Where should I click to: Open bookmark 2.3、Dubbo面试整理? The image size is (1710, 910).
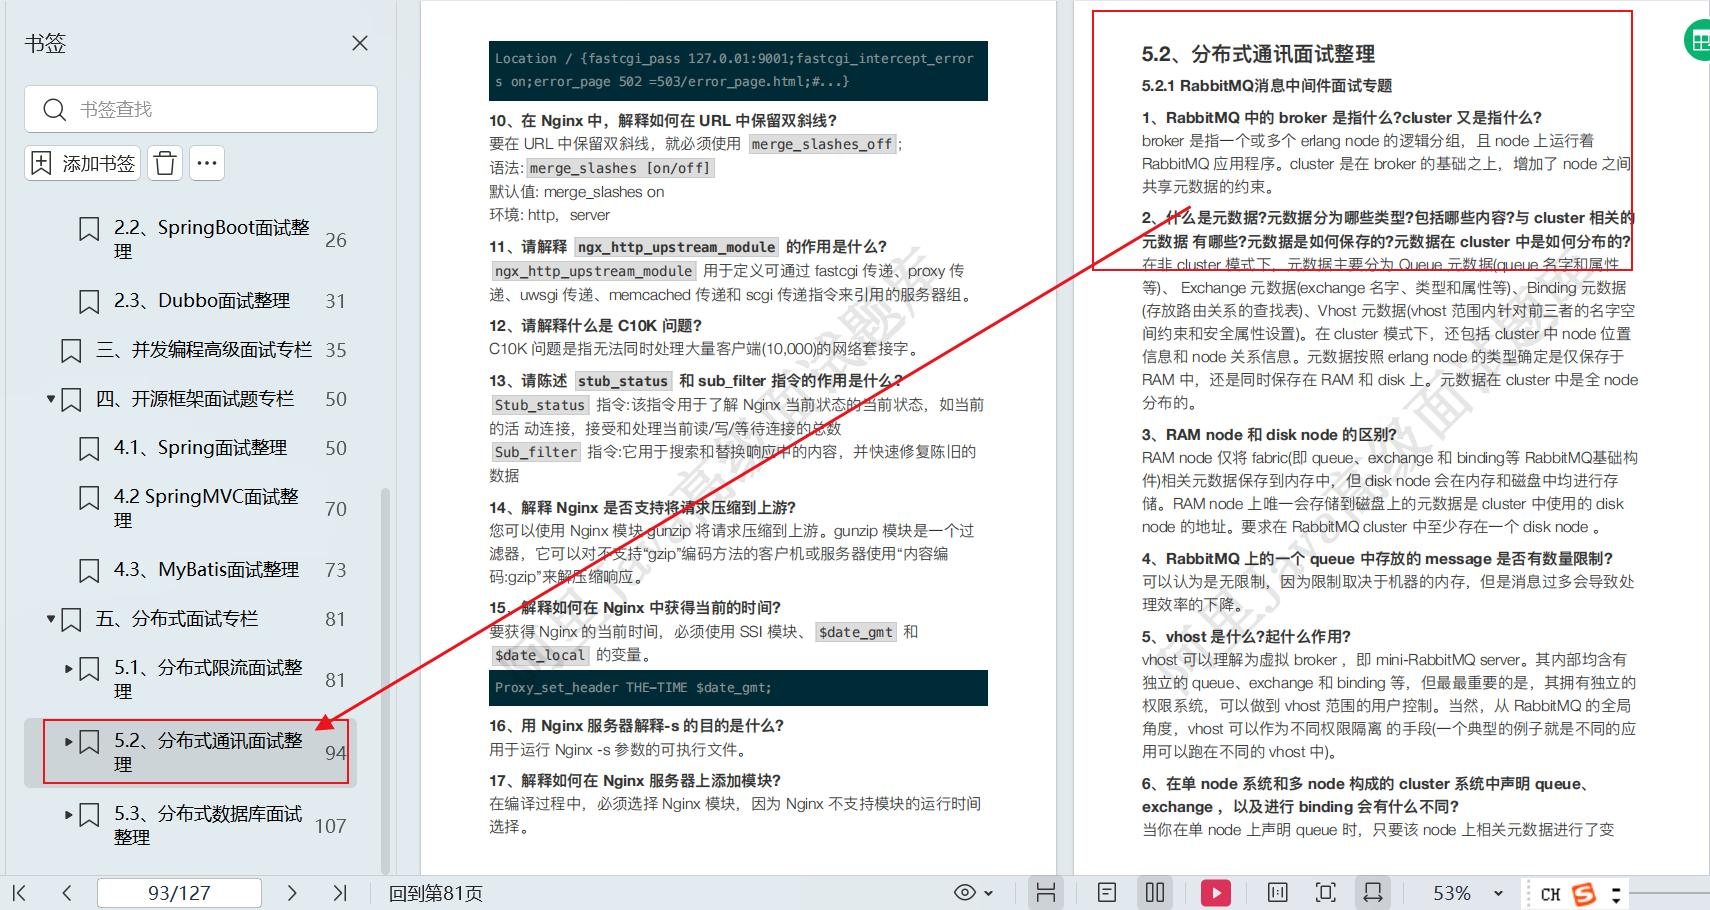(201, 300)
